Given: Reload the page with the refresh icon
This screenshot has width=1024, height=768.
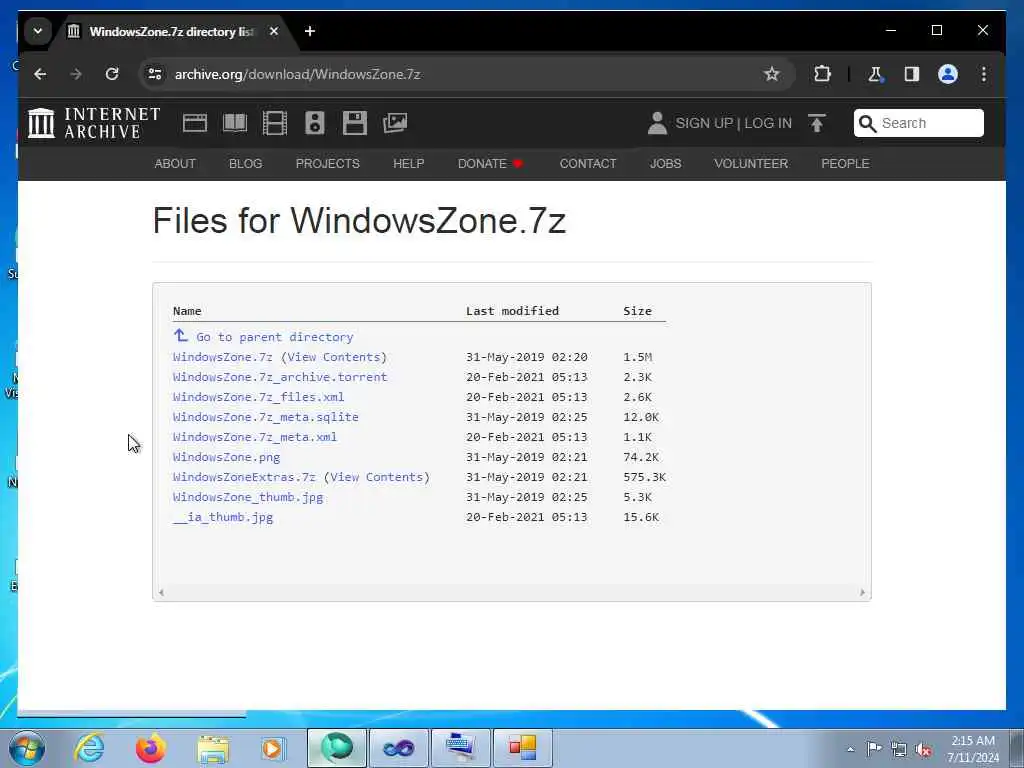Looking at the screenshot, I should point(112,74).
